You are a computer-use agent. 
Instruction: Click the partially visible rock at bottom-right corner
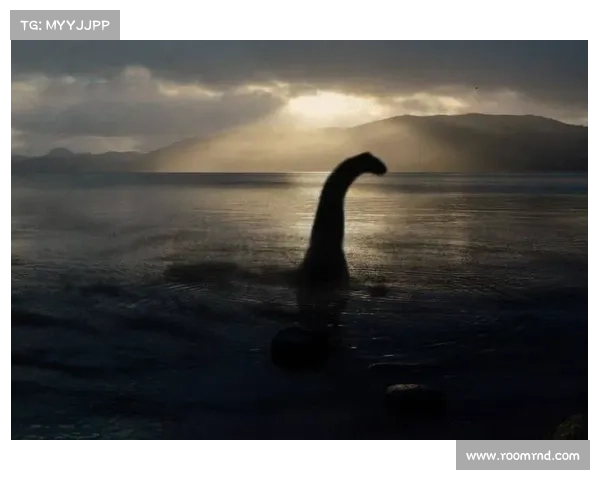point(574,428)
